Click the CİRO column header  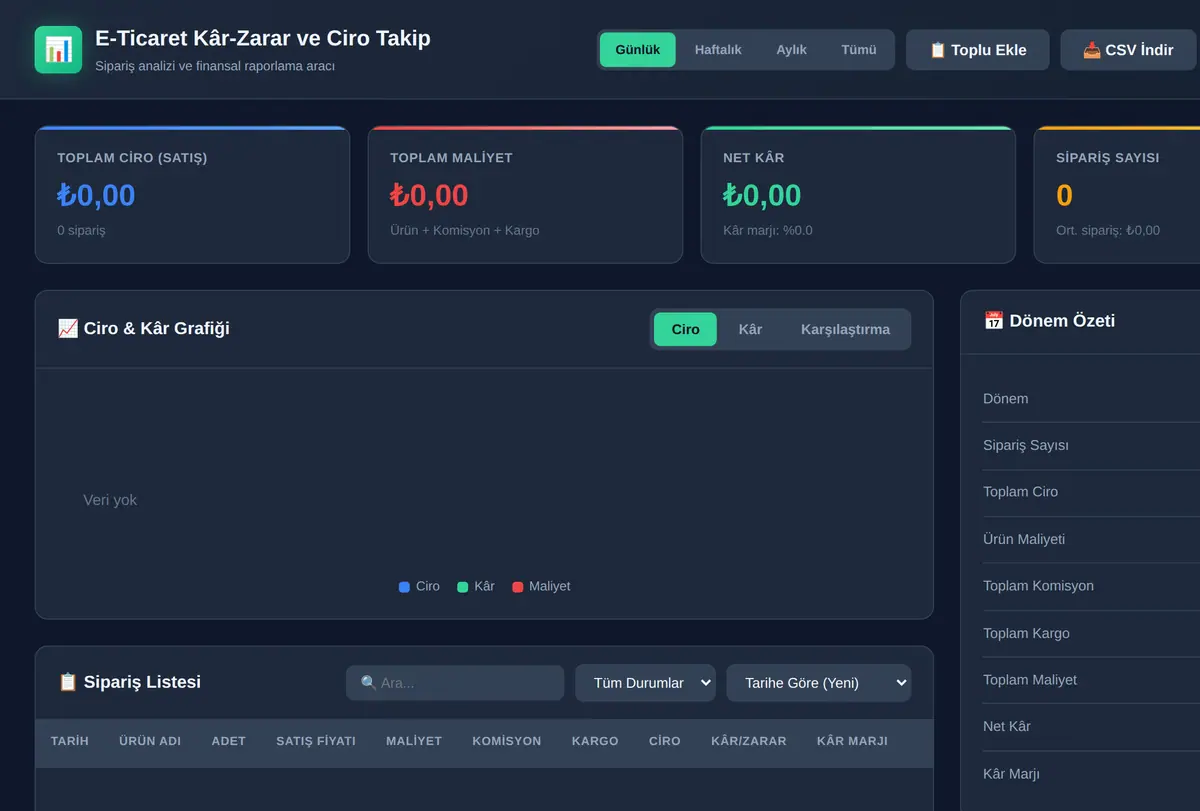tap(664, 741)
